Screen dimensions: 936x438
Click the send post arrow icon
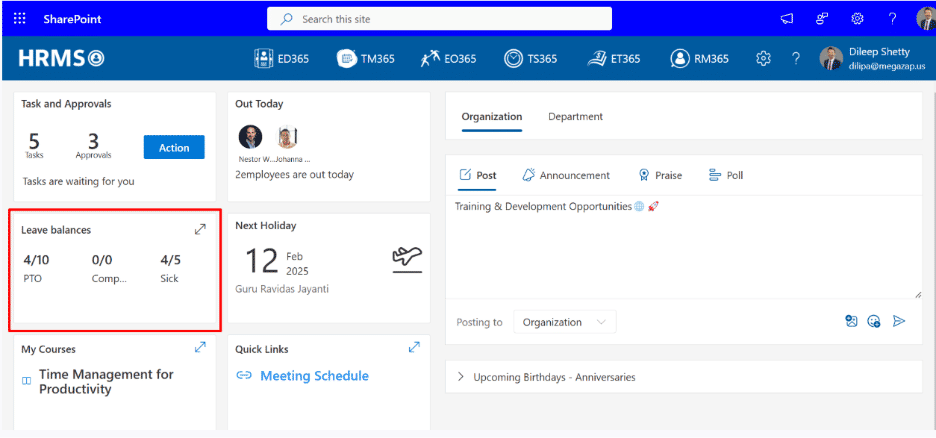[x=899, y=321]
